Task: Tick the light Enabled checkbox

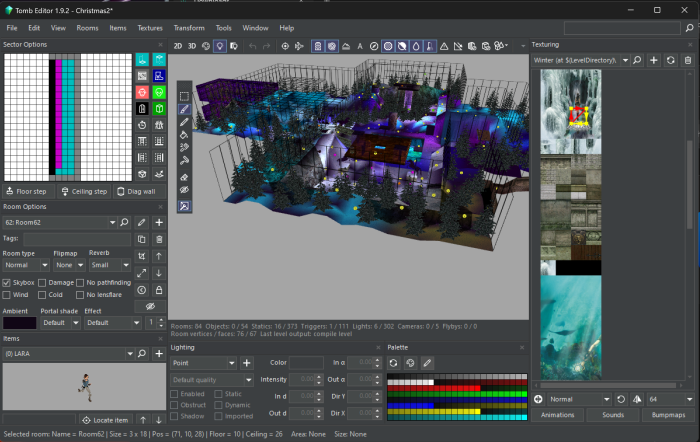Action: click(x=174, y=394)
